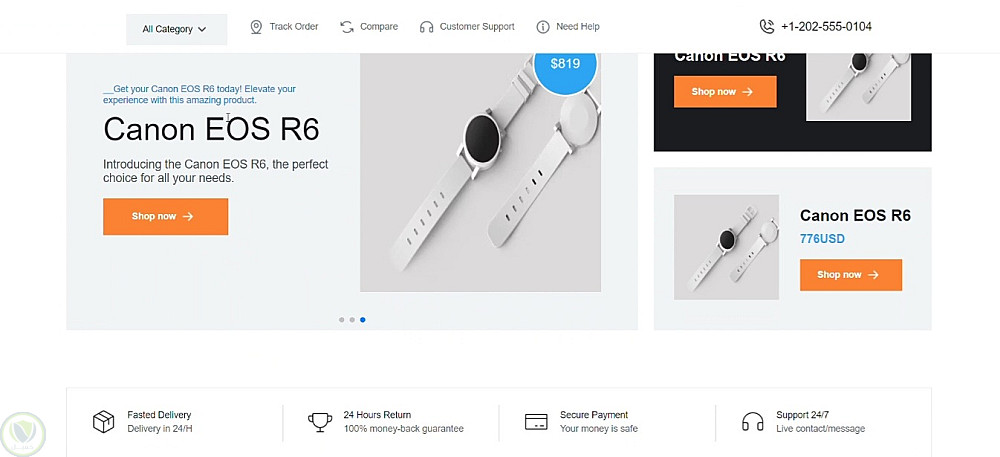
Task: Click the Secure Payment card icon
Action: click(x=536, y=421)
